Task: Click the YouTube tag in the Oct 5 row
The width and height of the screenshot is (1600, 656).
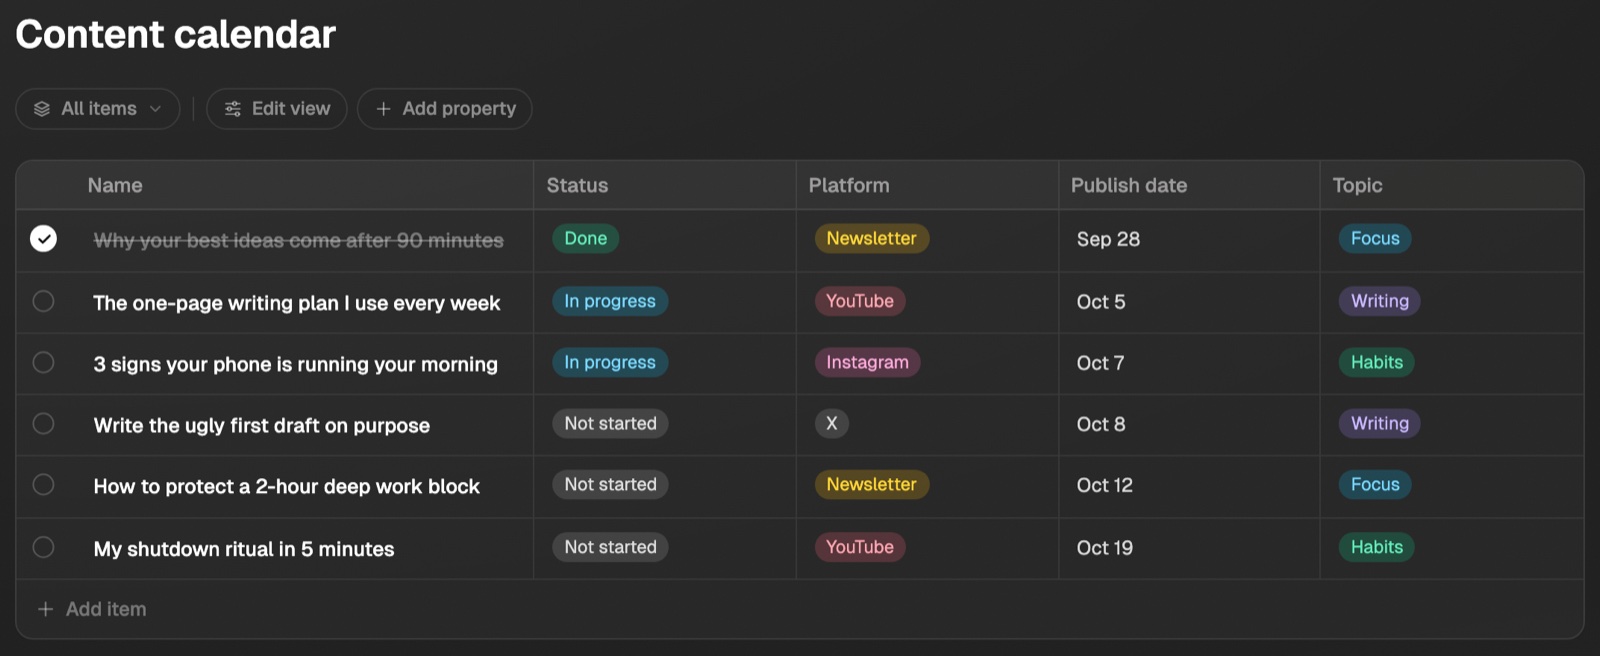Action: (x=860, y=301)
